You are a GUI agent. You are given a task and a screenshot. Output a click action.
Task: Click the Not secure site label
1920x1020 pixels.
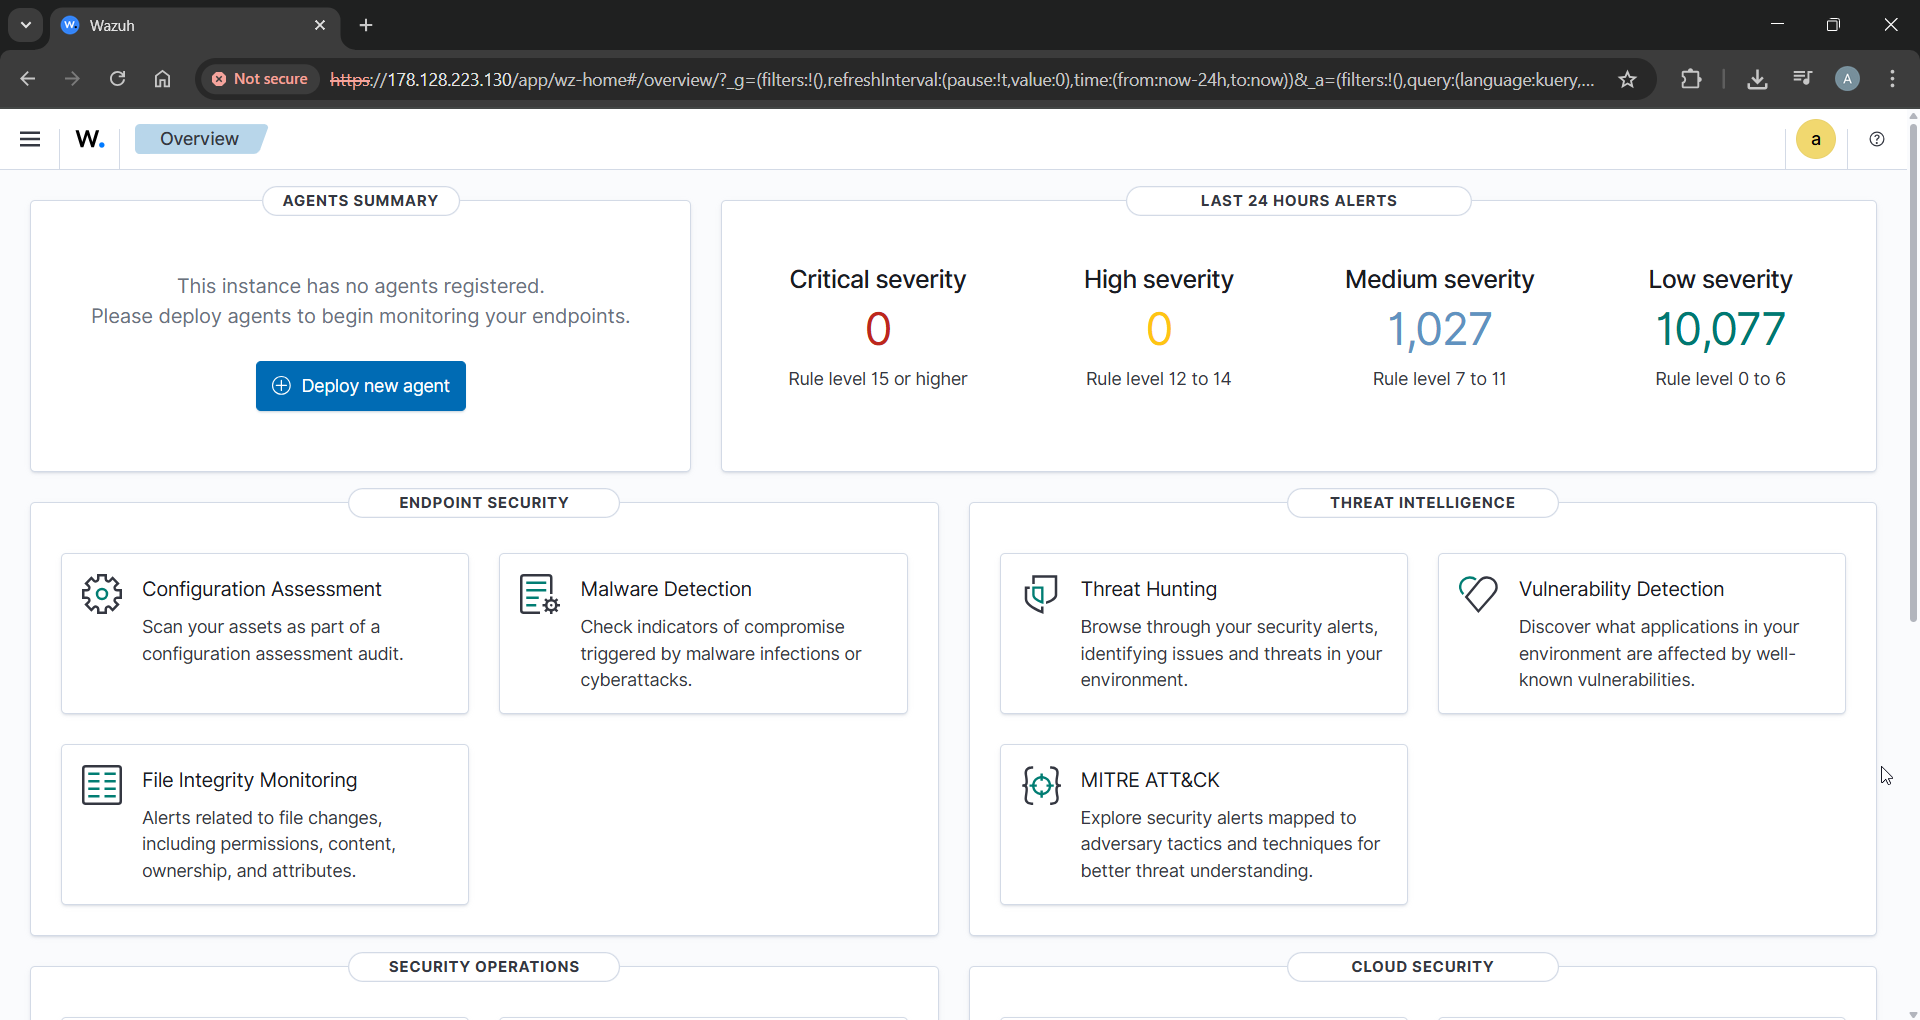pos(260,79)
